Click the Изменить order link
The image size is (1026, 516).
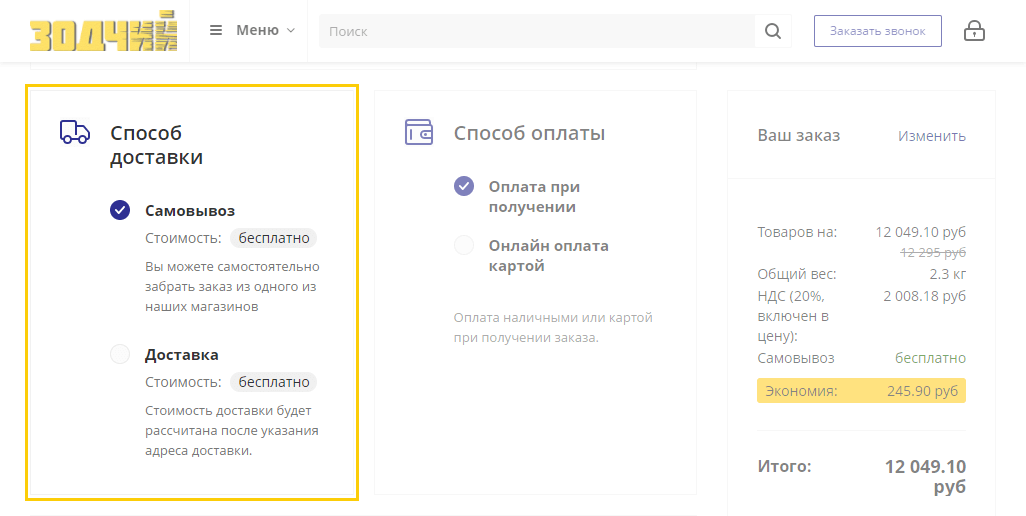931,136
